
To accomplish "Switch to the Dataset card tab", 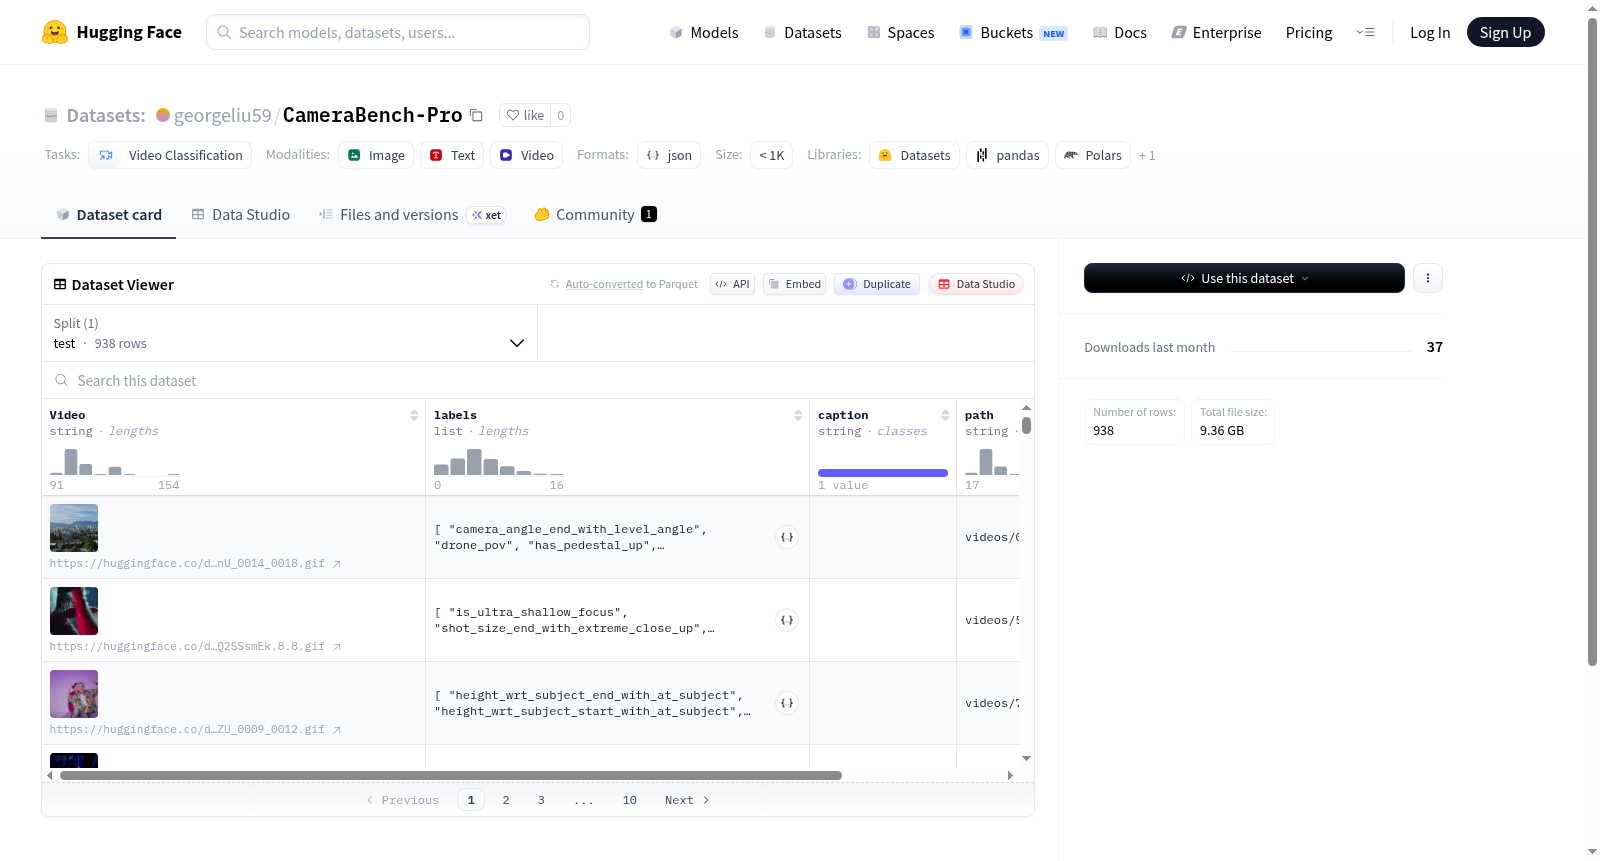I will (109, 214).
